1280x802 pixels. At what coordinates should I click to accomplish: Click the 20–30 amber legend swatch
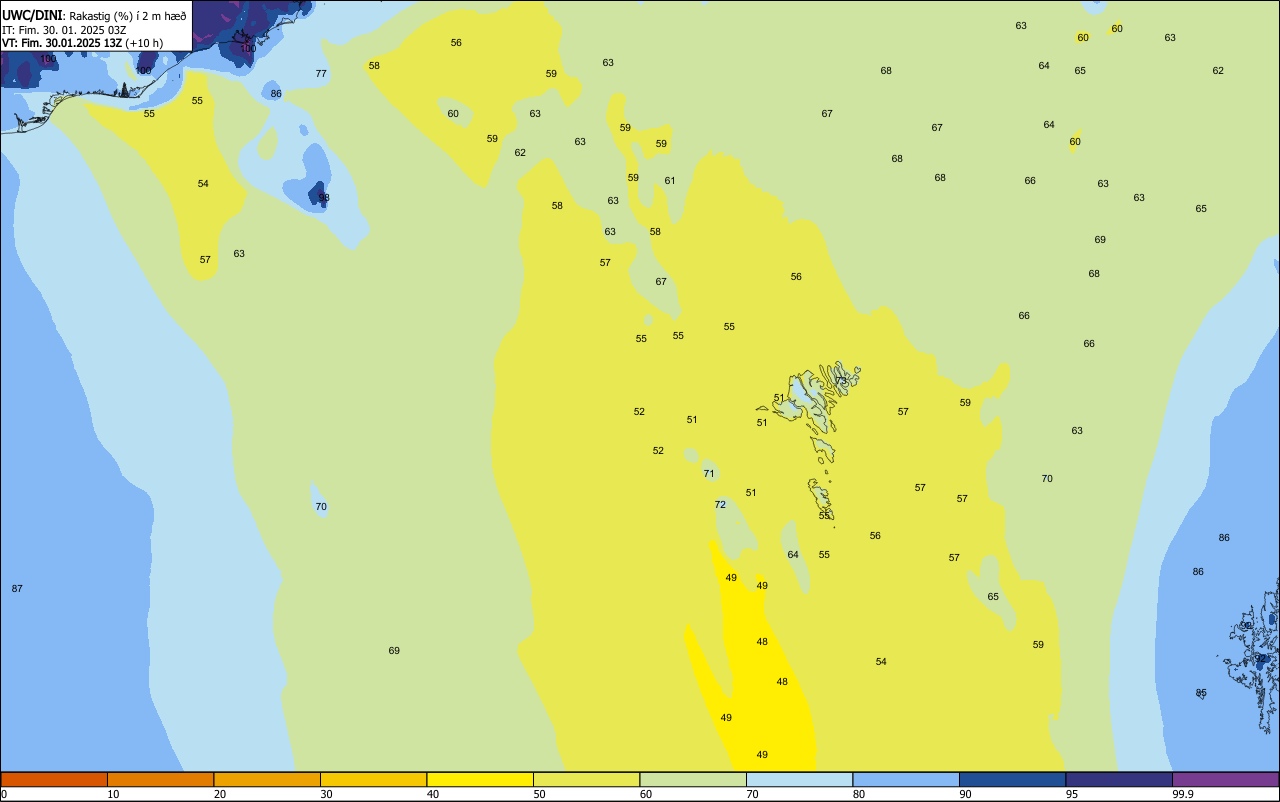pos(267,779)
